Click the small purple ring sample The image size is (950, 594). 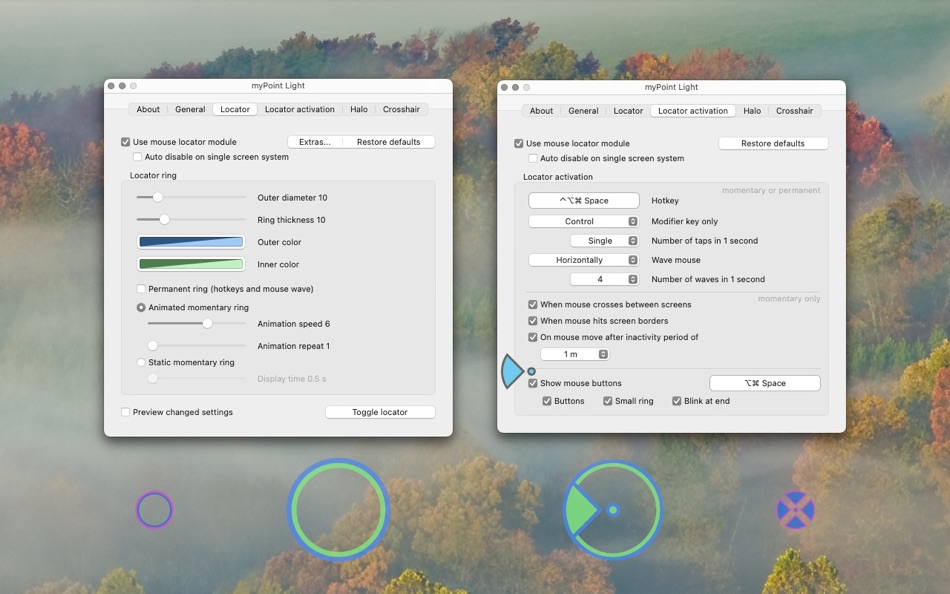(154, 510)
